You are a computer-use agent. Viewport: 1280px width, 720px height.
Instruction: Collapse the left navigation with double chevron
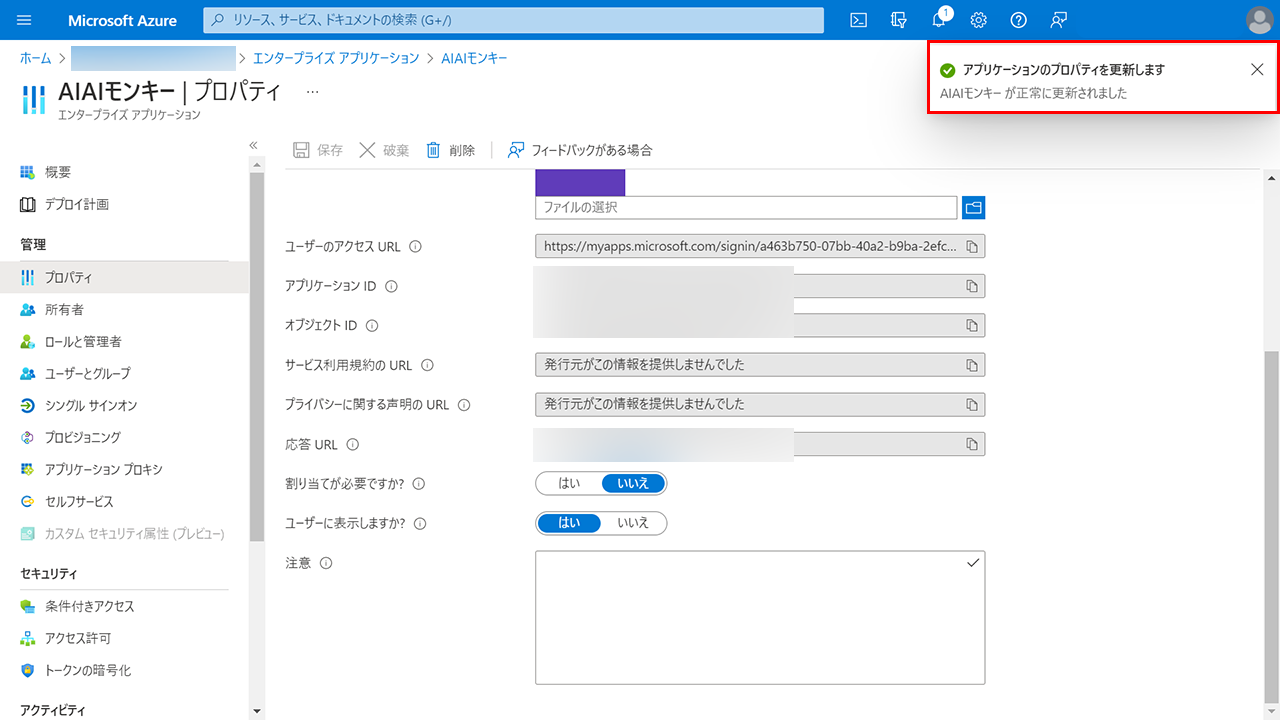(254, 146)
